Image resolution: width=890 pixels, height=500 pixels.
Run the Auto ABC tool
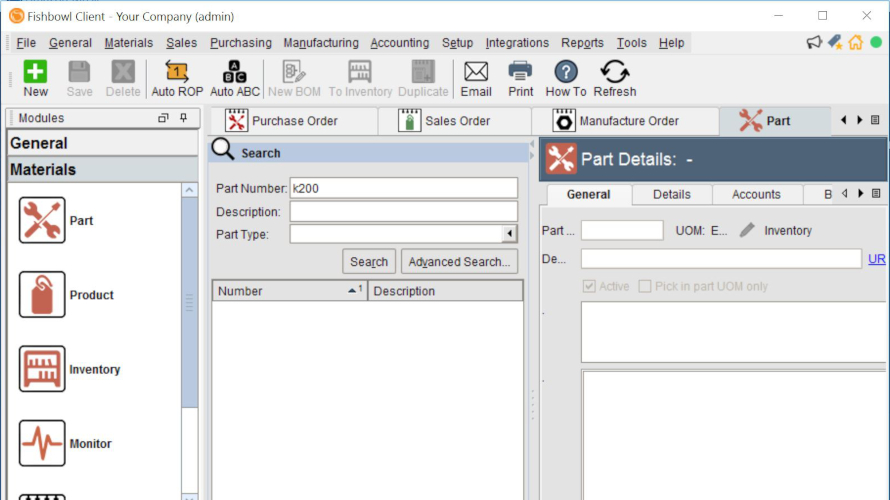(234, 78)
